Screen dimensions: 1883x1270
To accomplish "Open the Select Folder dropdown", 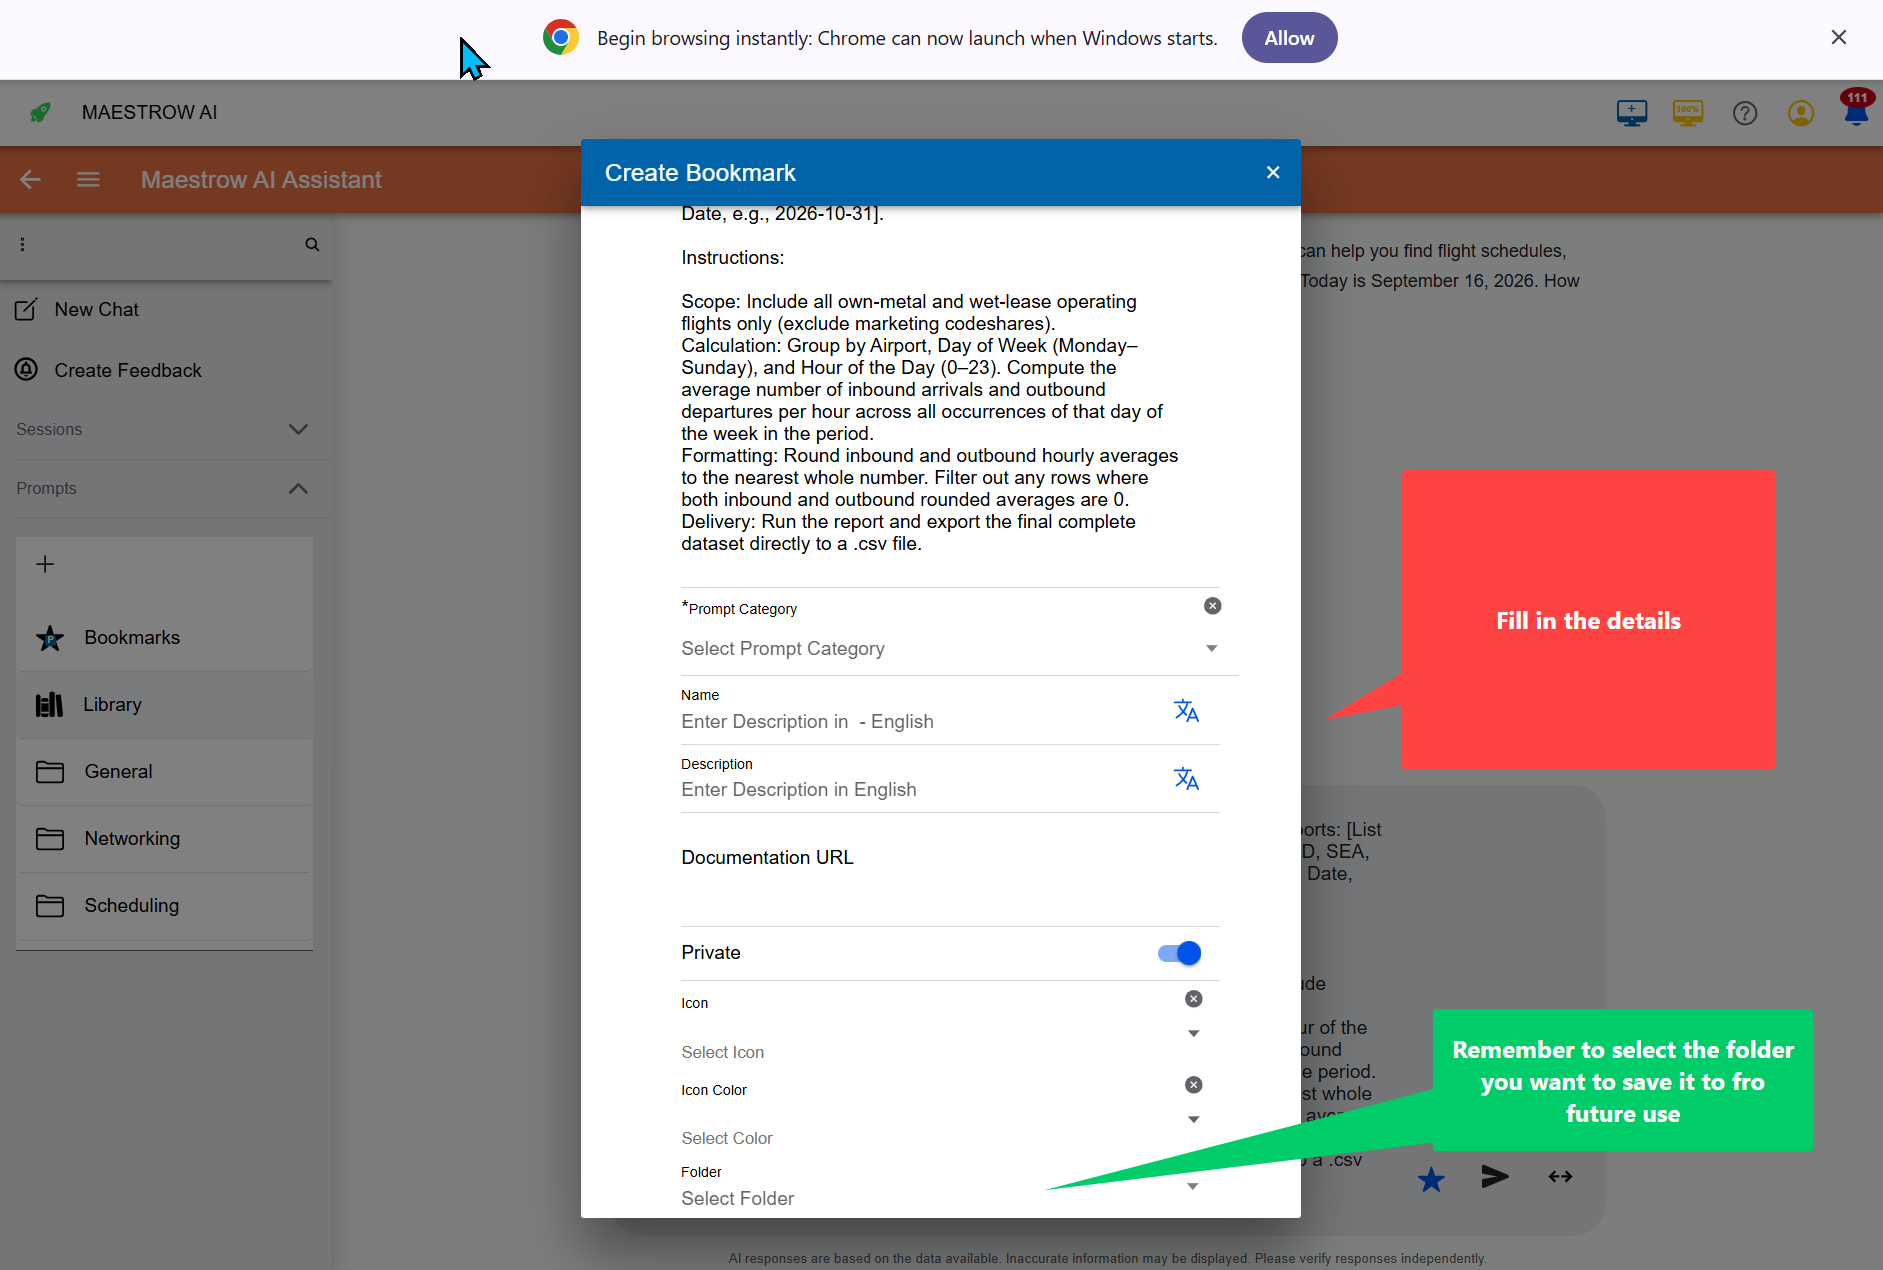I will (940, 1194).
